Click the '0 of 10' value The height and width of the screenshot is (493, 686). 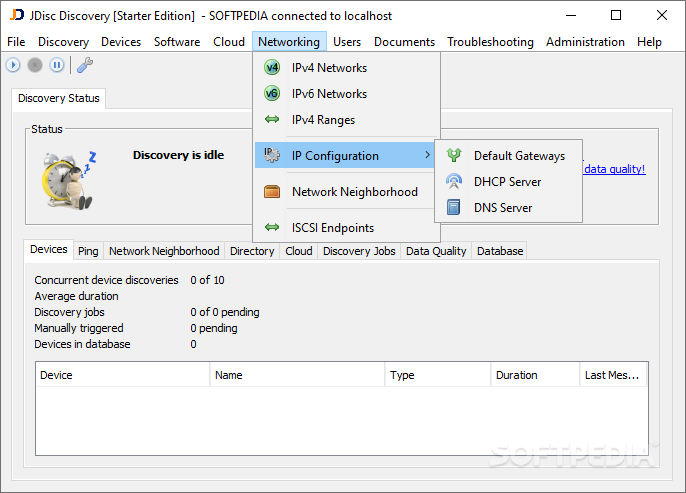click(207, 280)
